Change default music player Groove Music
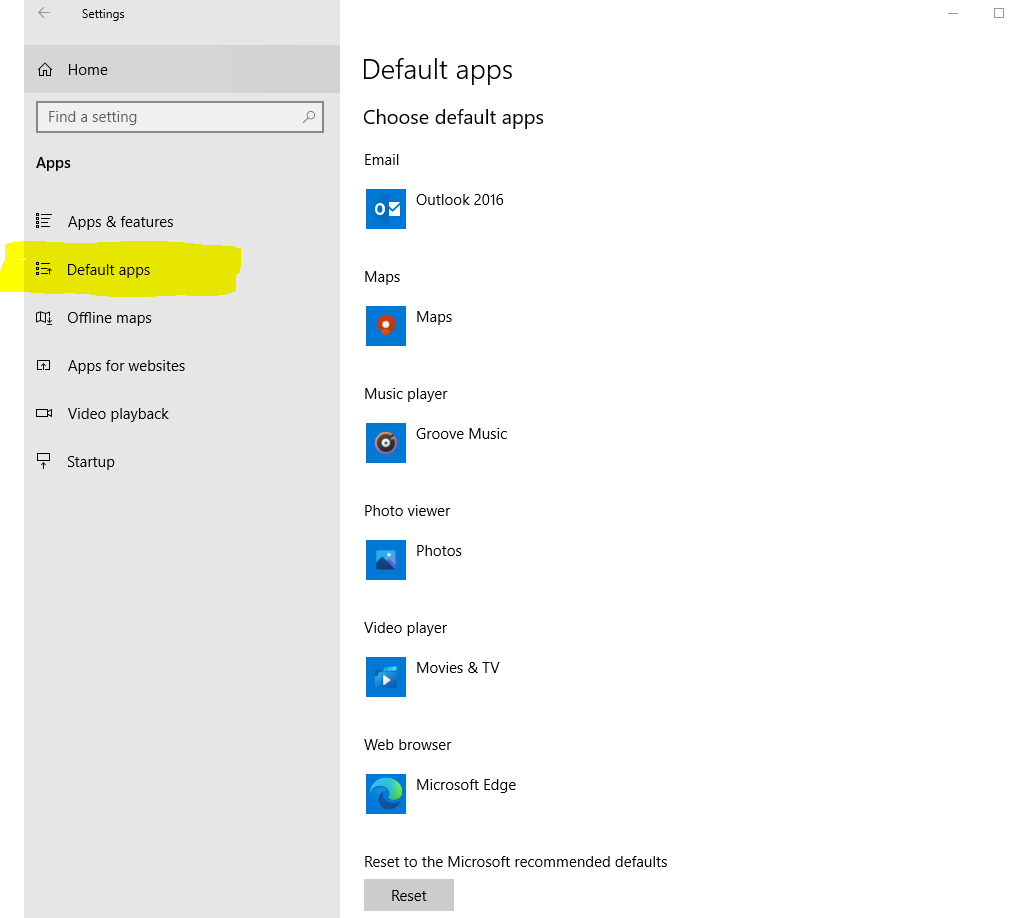 (461, 434)
